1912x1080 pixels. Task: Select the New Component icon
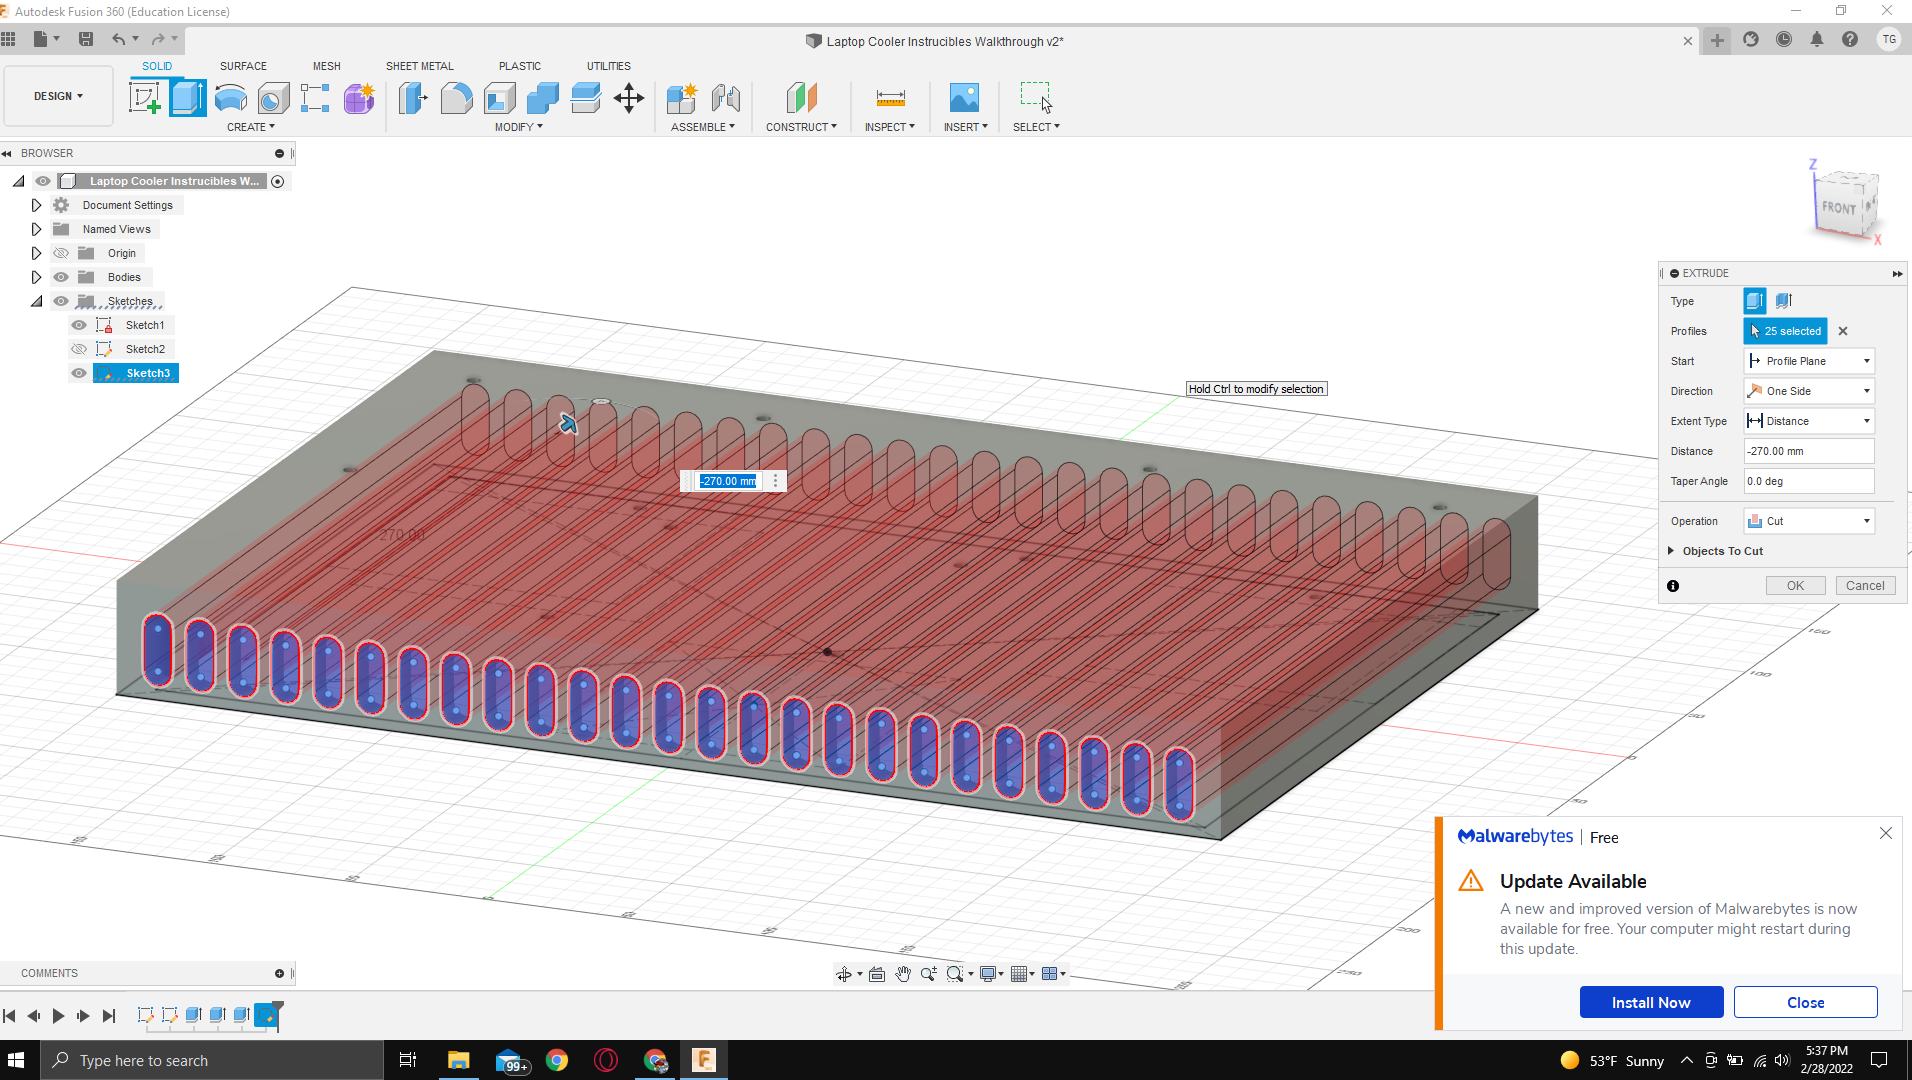pyautogui.click(x=682, y=98)
